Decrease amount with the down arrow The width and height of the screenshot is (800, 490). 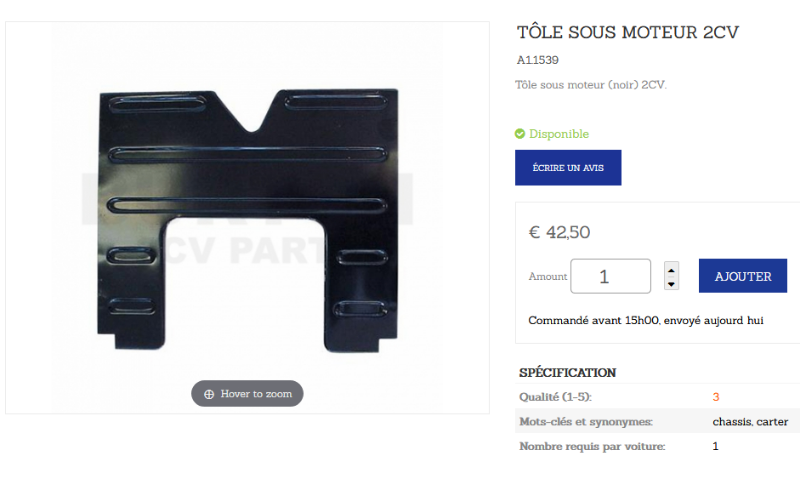(x=671, y=283)
